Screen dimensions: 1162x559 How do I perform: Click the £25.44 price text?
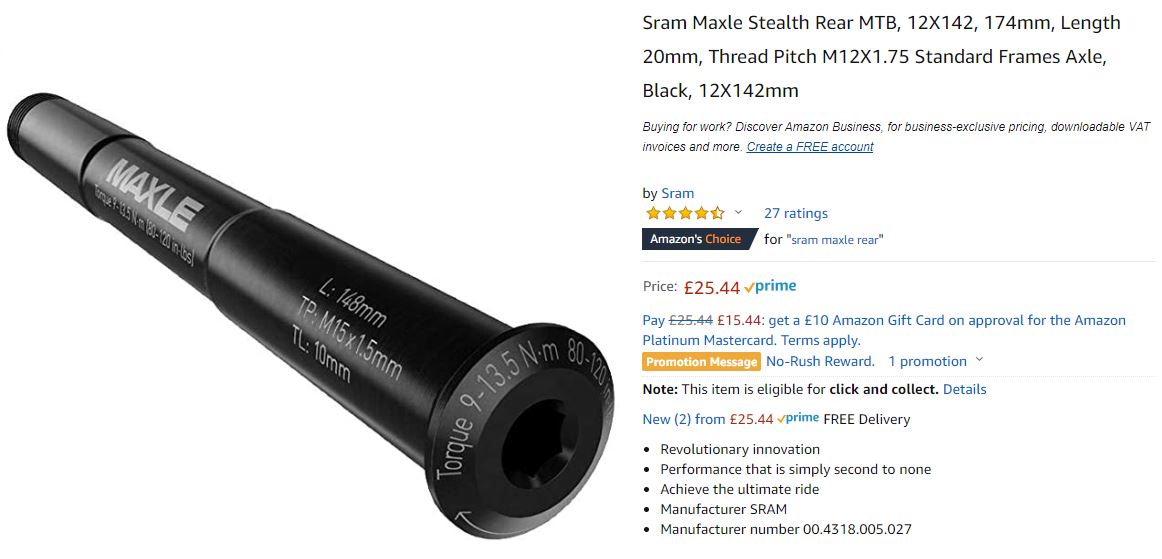tap(711, 287)
